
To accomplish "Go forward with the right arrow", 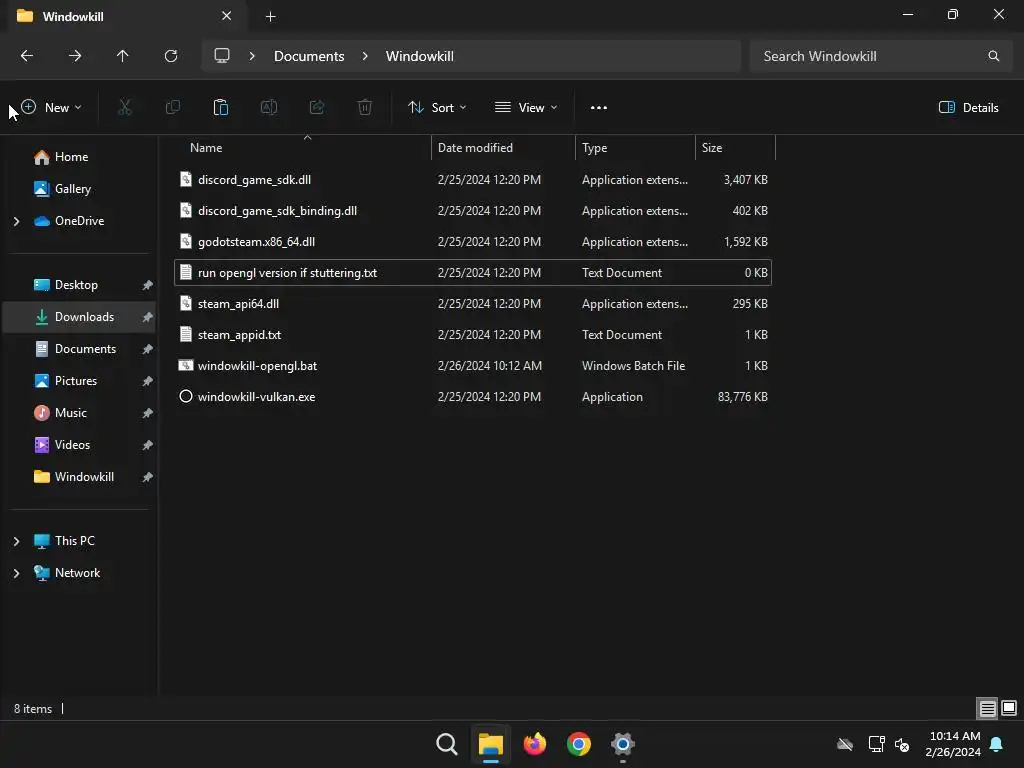I will click(x=75, y=56).
